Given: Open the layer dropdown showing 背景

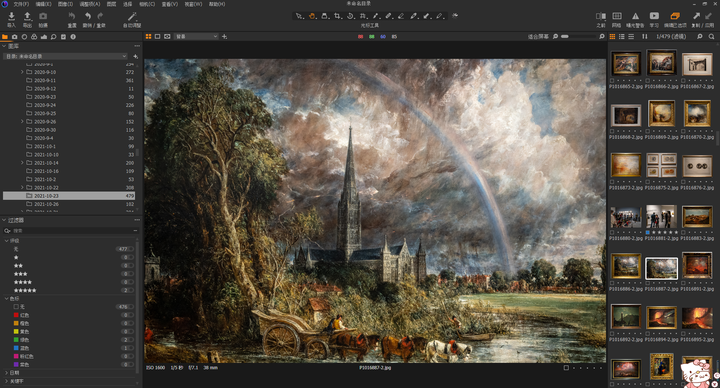Looking at the screenshot, I should [x=196, y=36].
